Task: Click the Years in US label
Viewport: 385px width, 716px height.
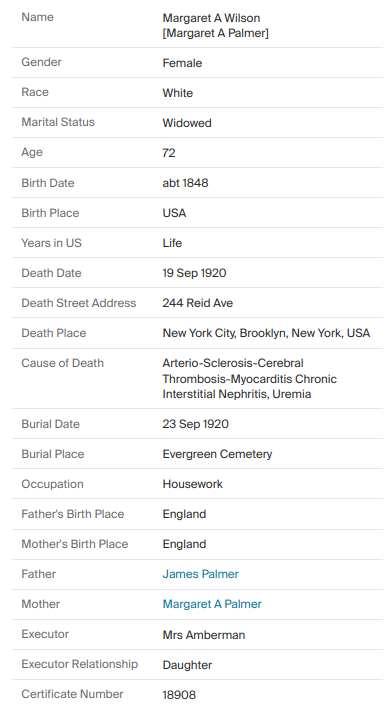Action: pos(51,243)
